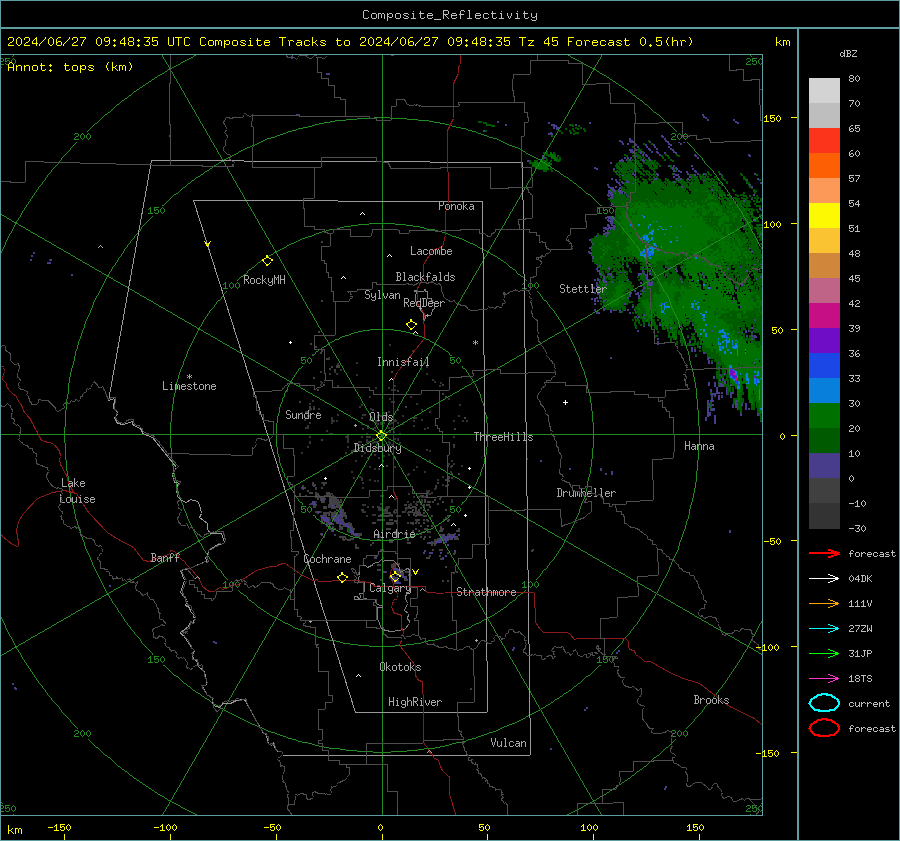Select the magenta 18TS arrow legend entry

click(824, 679)
